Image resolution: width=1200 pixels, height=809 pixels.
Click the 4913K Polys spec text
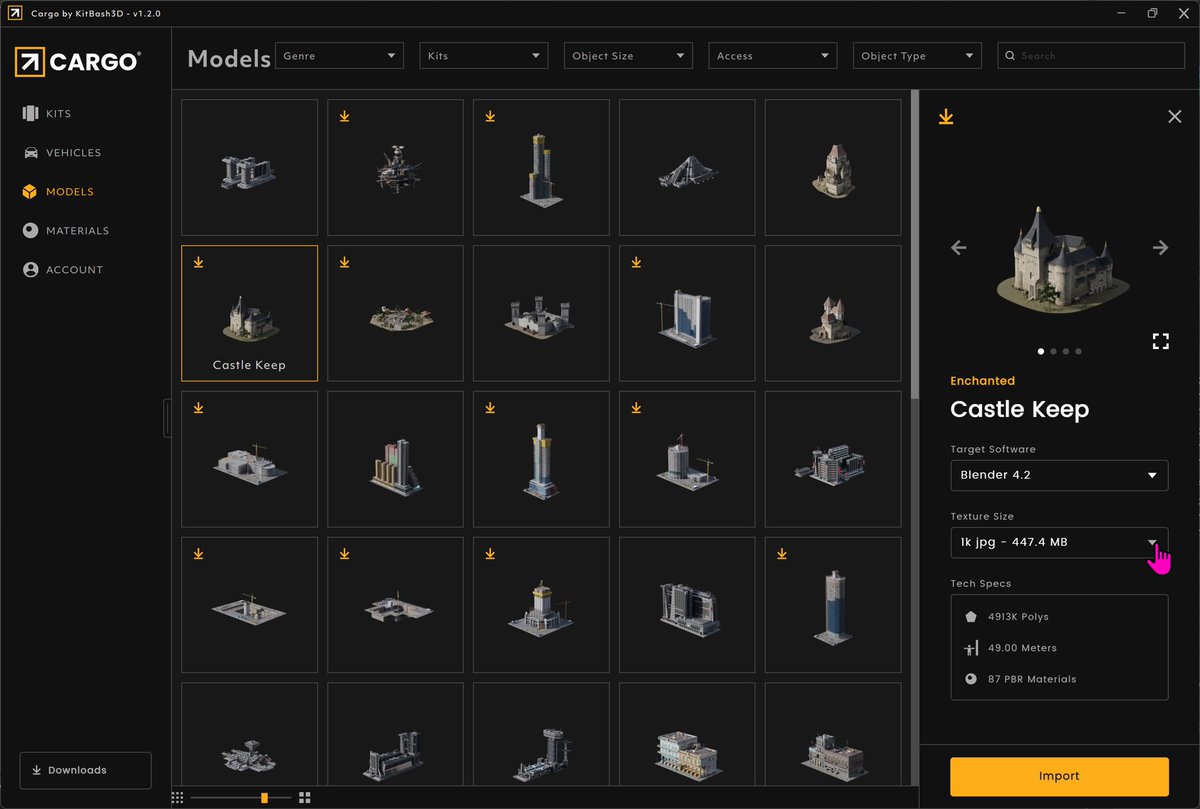[1018, 617]
